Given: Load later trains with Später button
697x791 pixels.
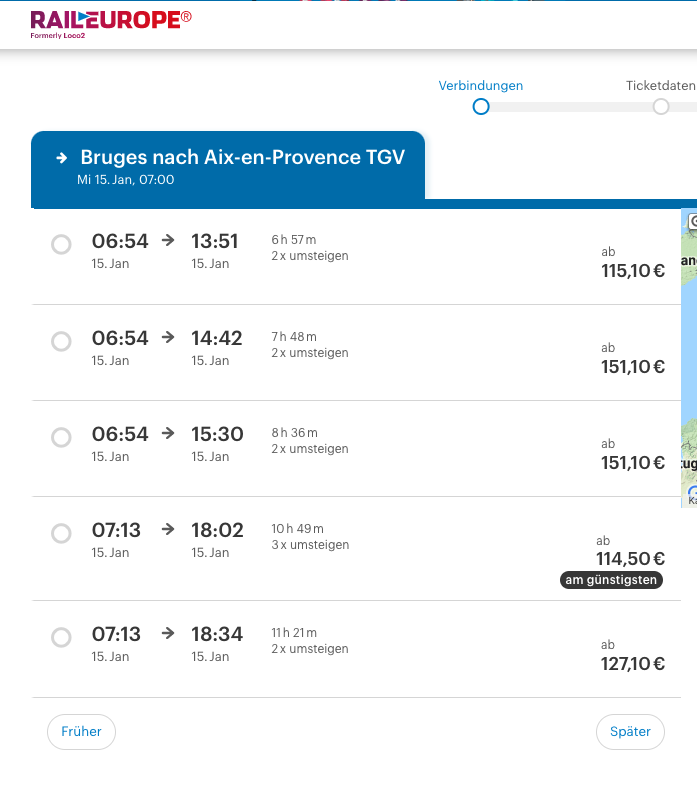Looking at the screenshot, I should (x=630, y=732).
